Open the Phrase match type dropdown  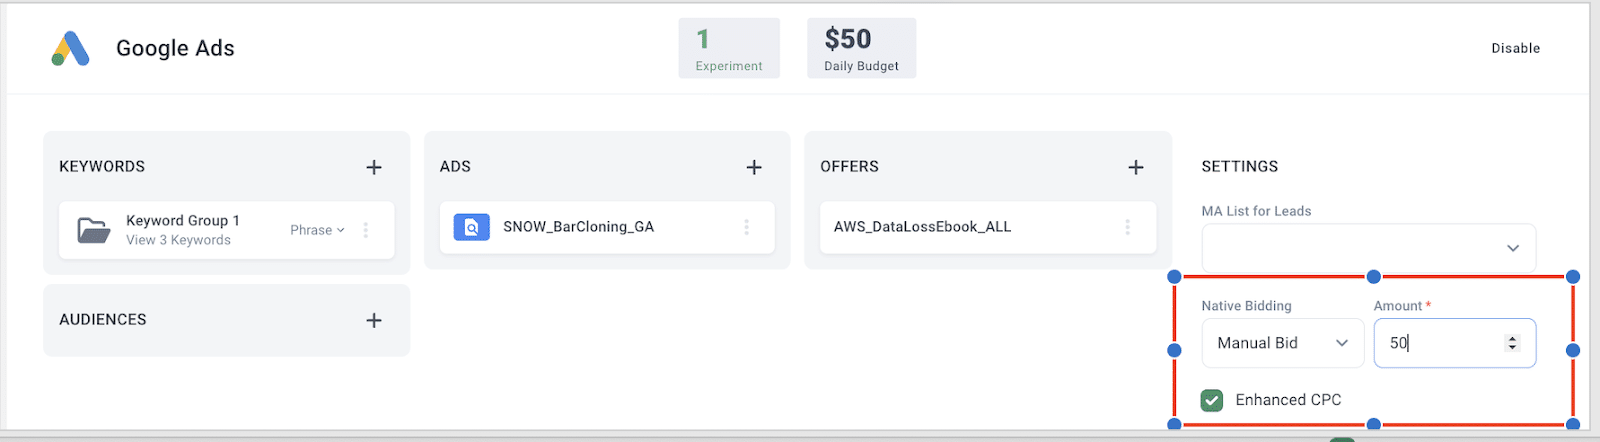(317, 230)
